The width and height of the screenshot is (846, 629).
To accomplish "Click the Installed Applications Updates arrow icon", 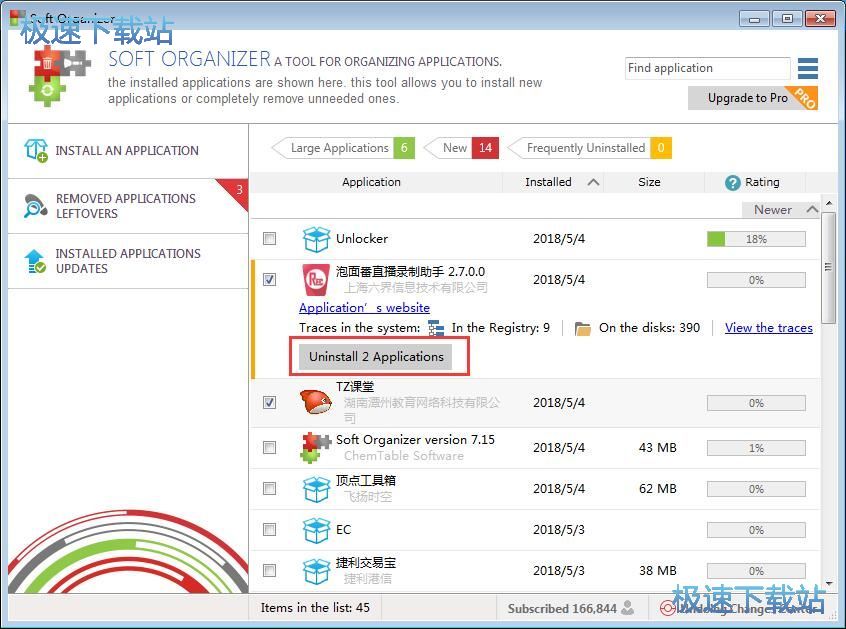I will [35, 261].
